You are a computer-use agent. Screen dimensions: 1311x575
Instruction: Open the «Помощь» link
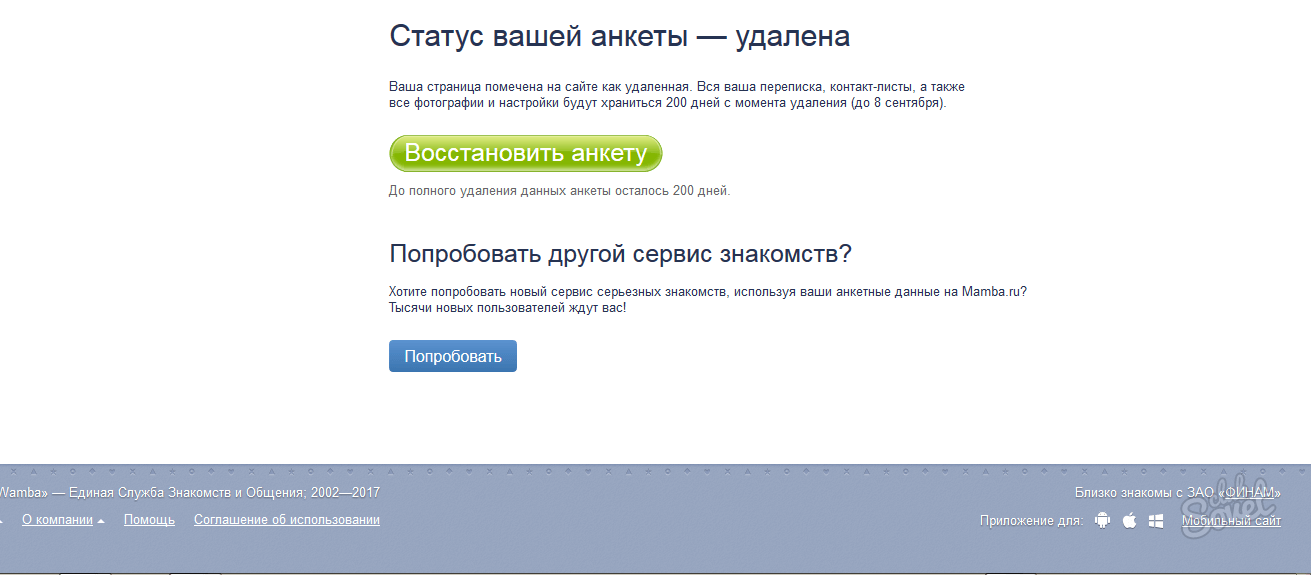click(149, 520)
